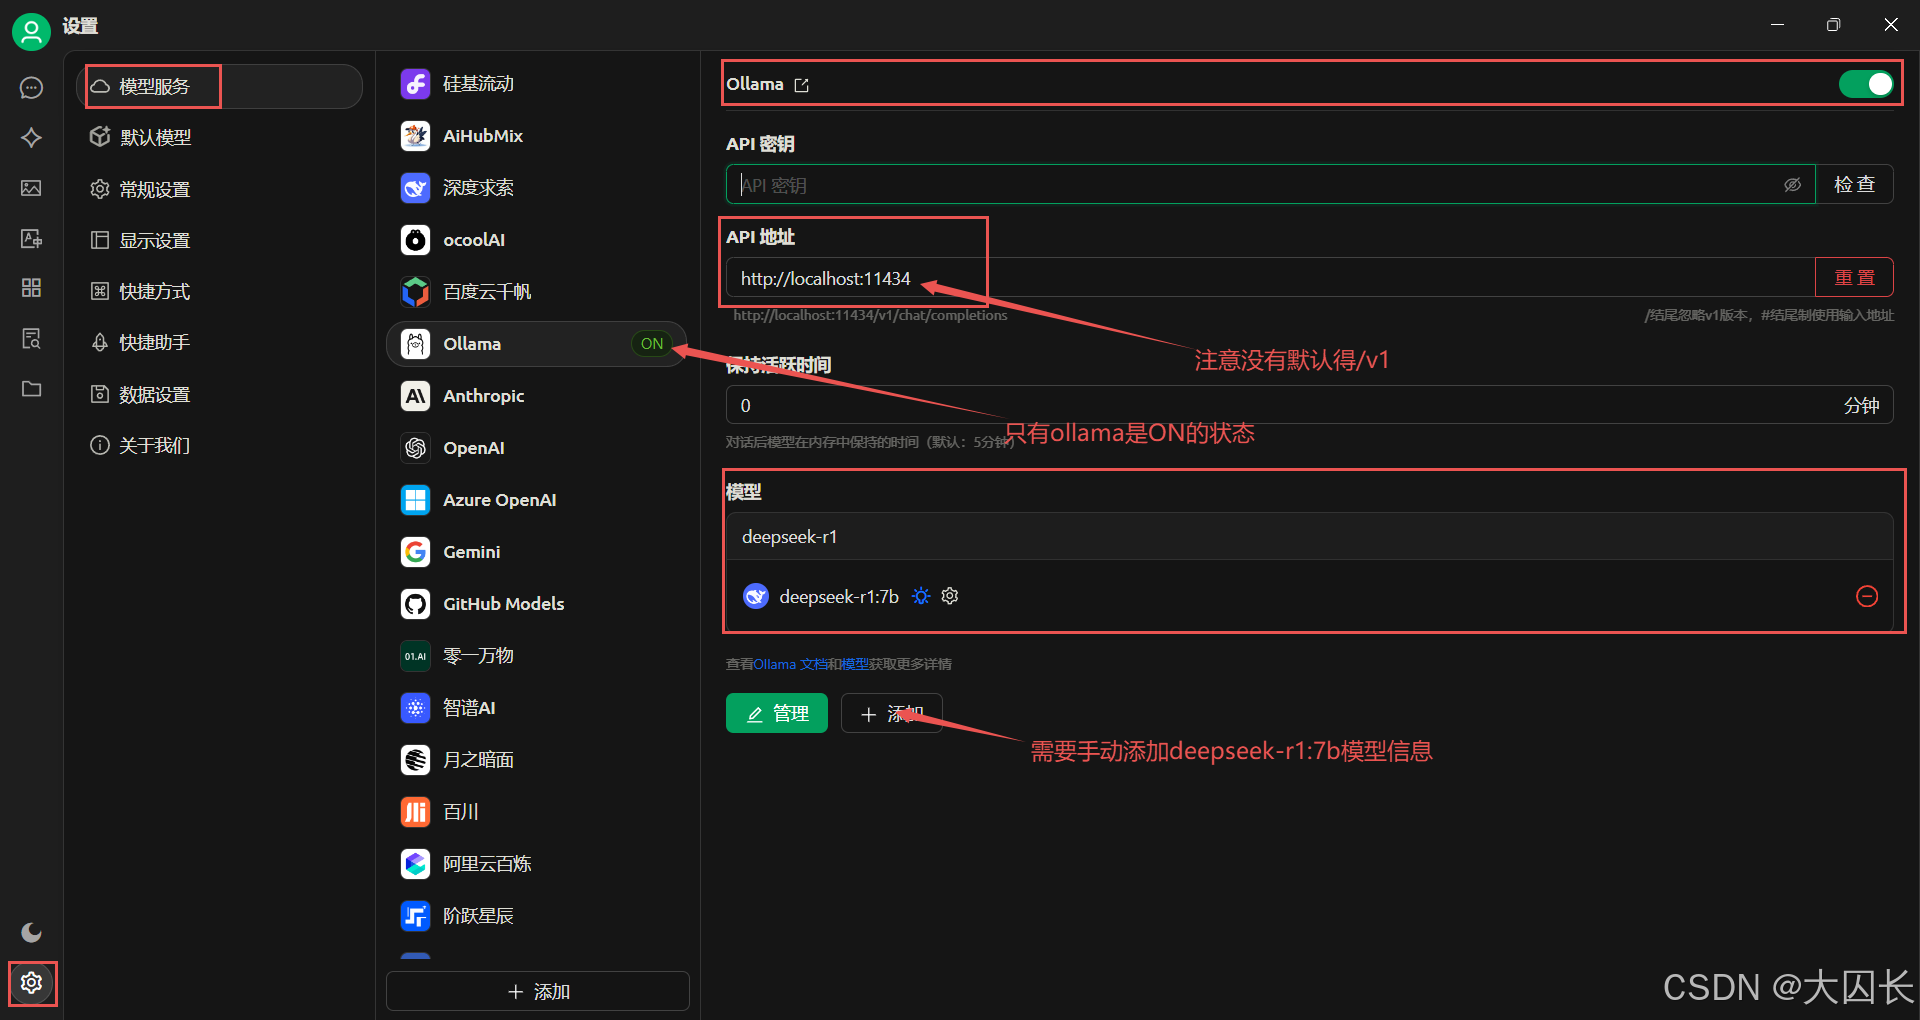This screenshot has height=1020, width=1920.
Task: Select the 百度云千帆 provider
Action: [x=536, y=292]
